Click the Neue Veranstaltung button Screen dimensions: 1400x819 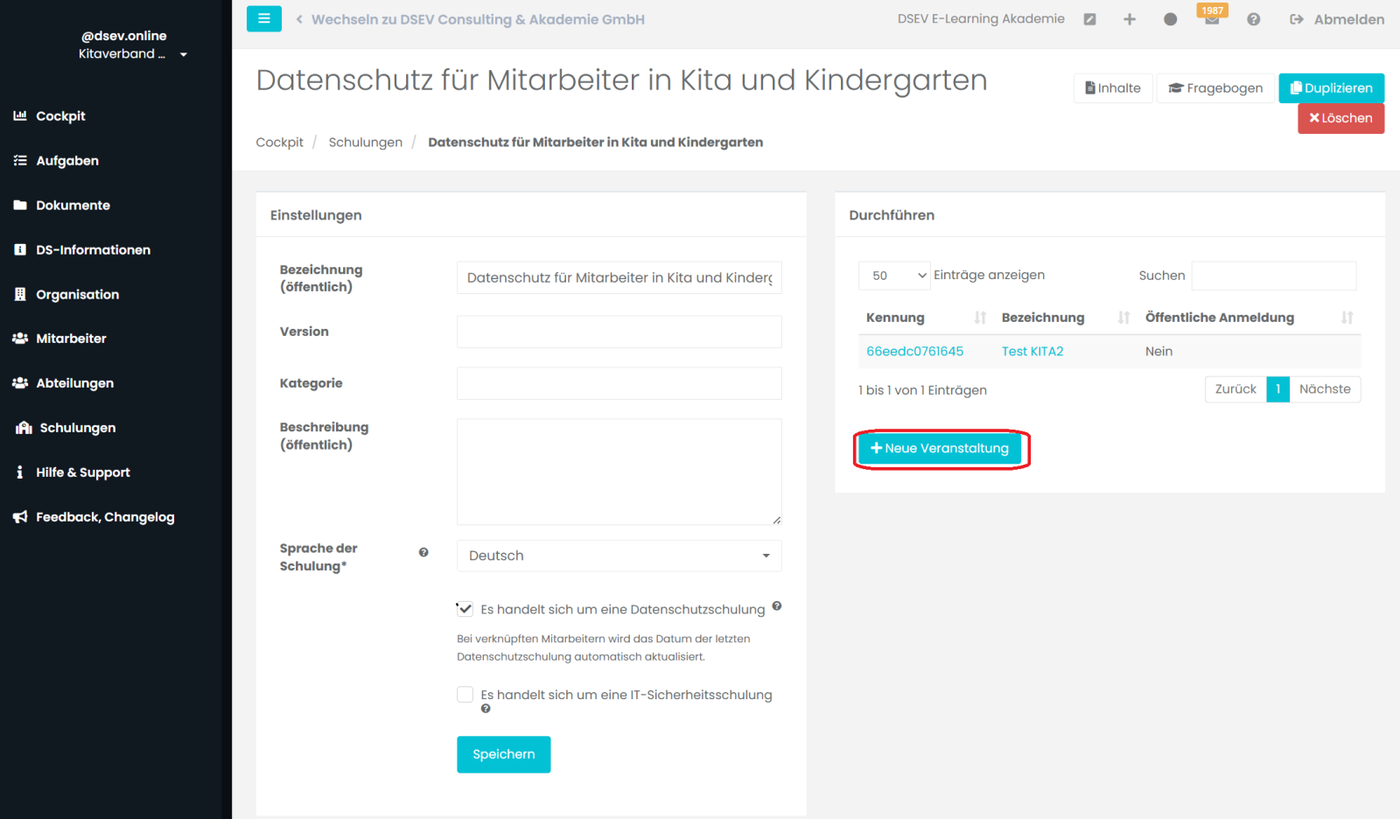tap(940, 449)
